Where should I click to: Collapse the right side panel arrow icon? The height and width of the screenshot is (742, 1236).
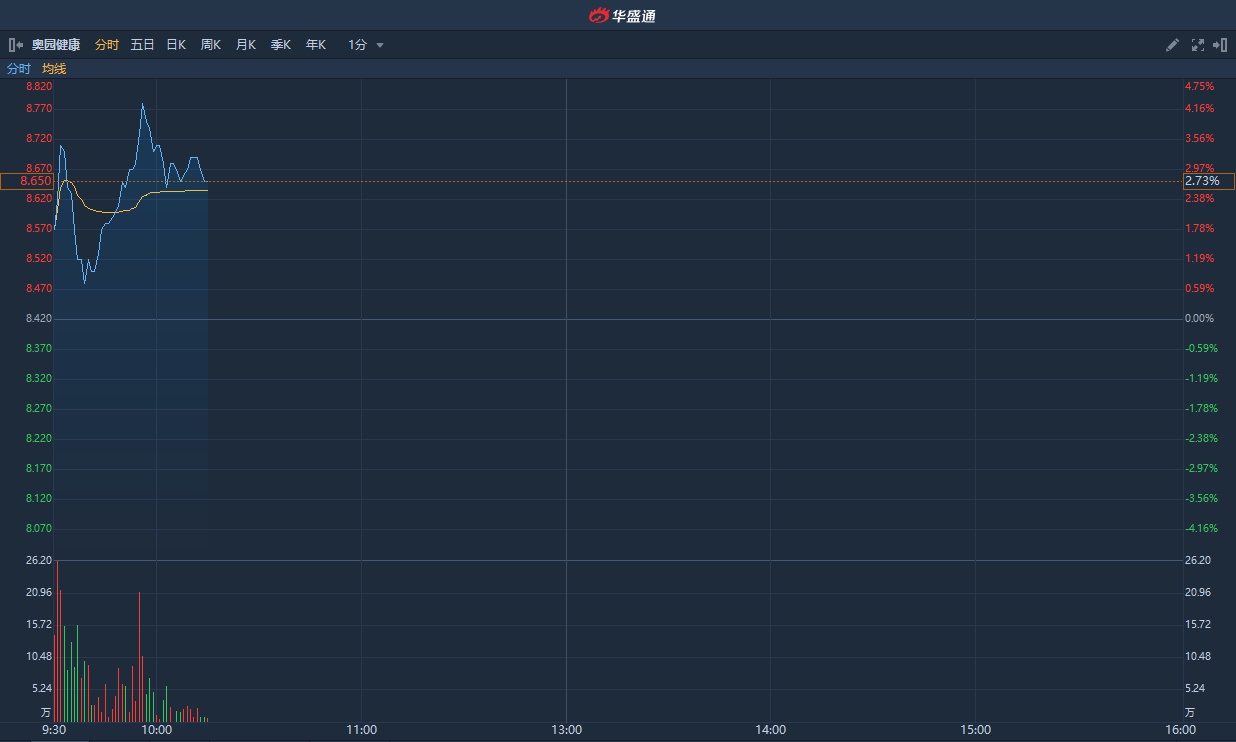1220,45
